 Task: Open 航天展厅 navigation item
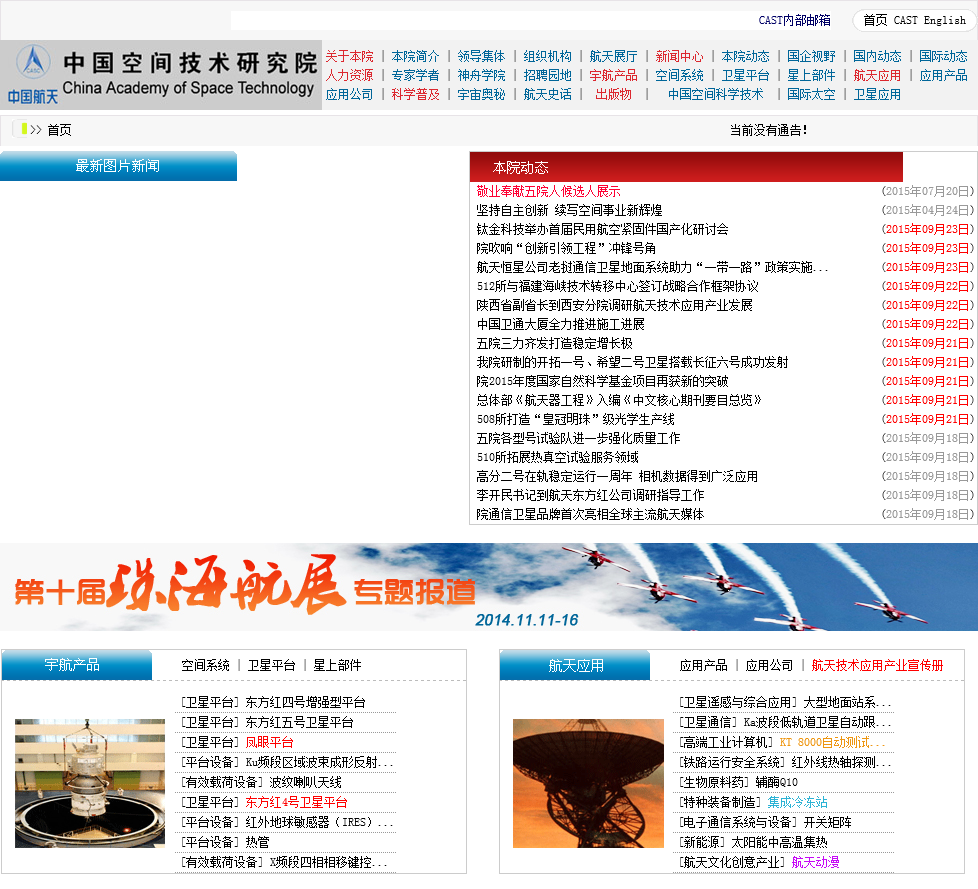[614, 57]
